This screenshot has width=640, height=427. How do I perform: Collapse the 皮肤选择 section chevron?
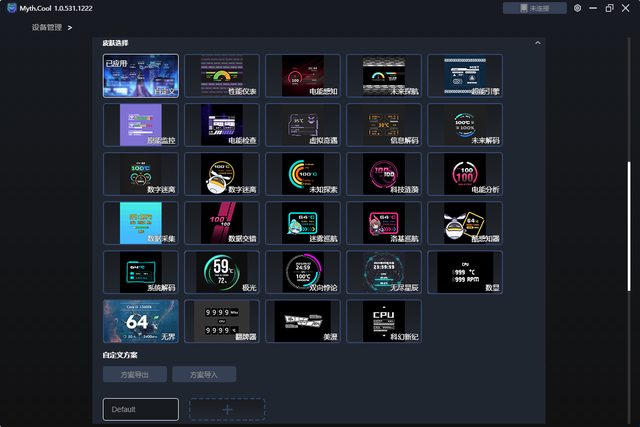click(x=537, y=43)
